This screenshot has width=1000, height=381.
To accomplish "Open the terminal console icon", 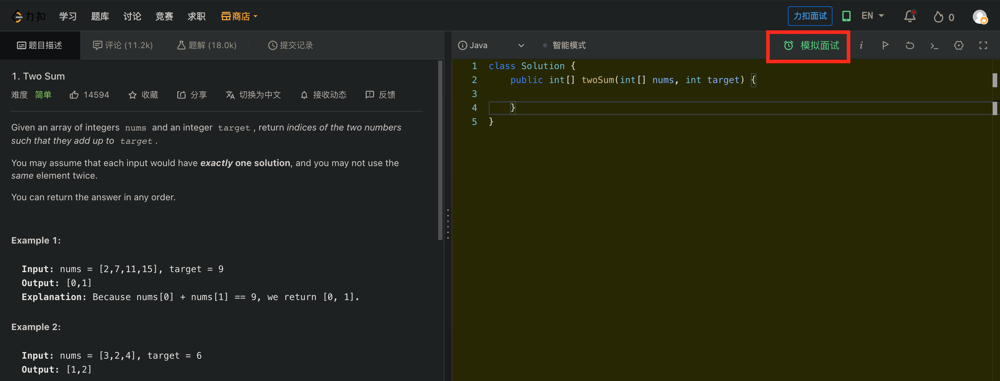I will (934, 45).
